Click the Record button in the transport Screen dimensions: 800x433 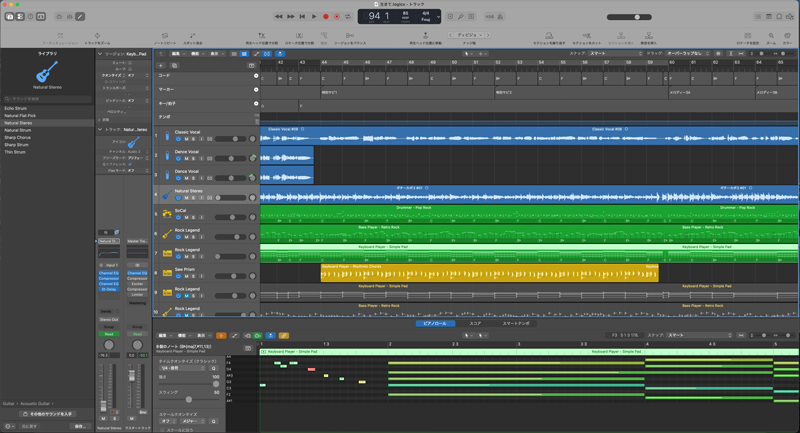326,16
